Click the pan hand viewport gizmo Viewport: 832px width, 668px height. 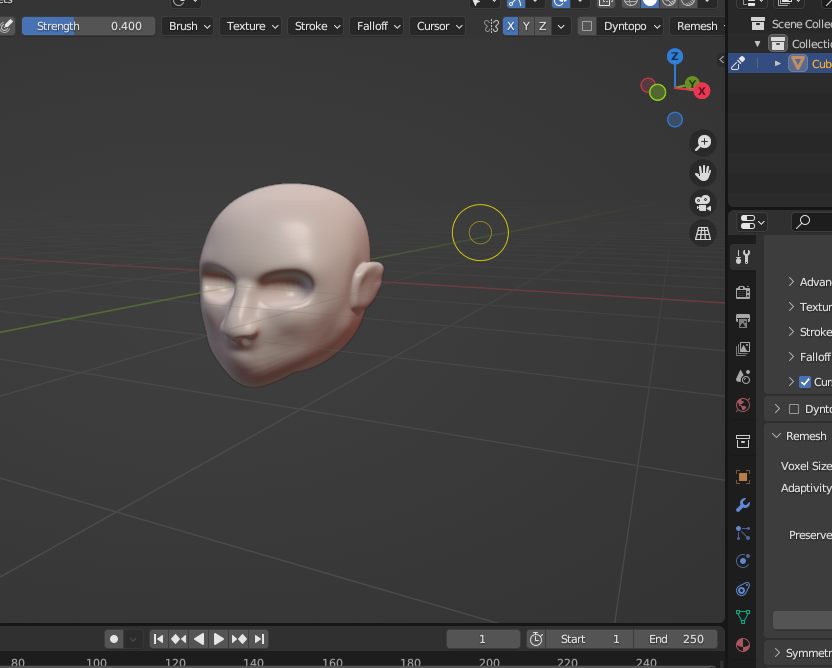703,173
